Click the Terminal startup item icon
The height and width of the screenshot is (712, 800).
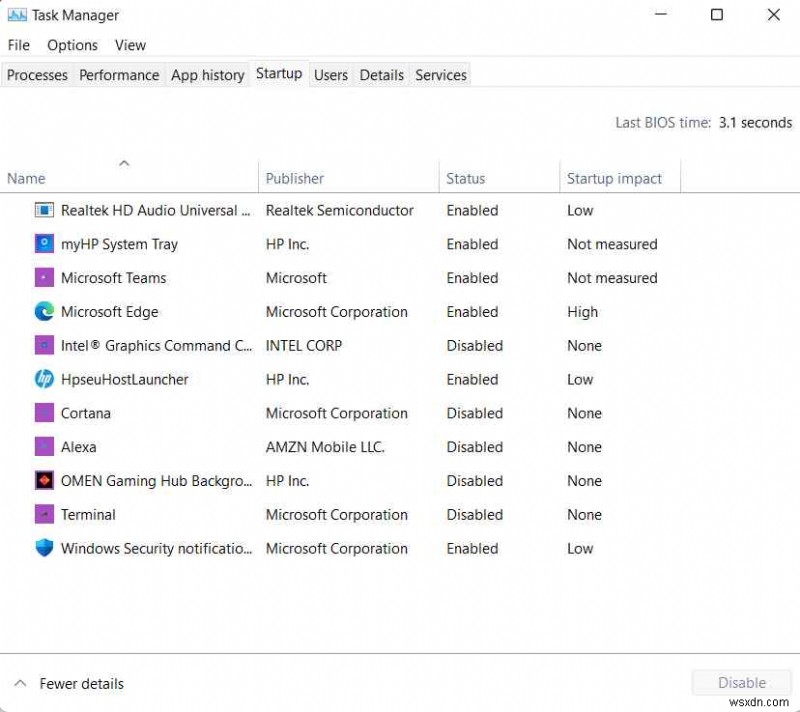[x=44, y=514]
